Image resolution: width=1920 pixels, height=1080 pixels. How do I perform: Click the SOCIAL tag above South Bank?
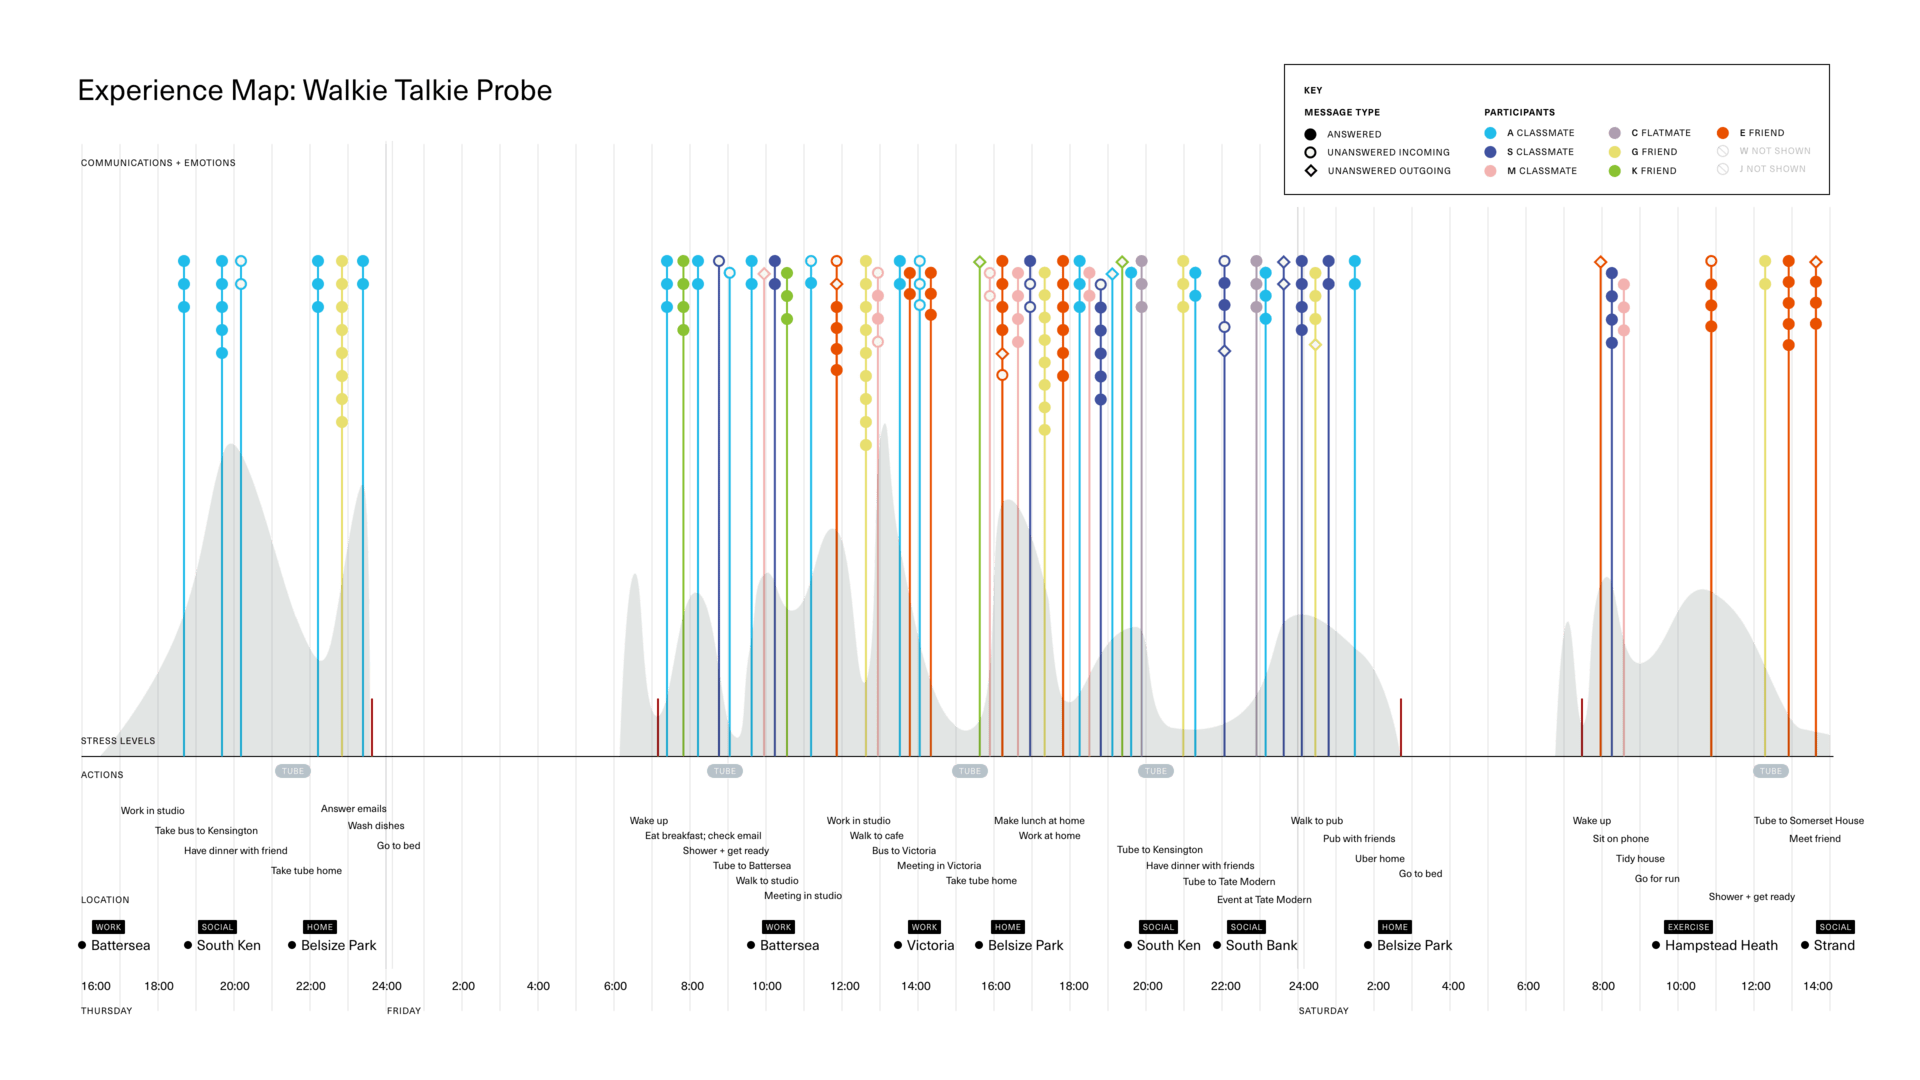1246,927
